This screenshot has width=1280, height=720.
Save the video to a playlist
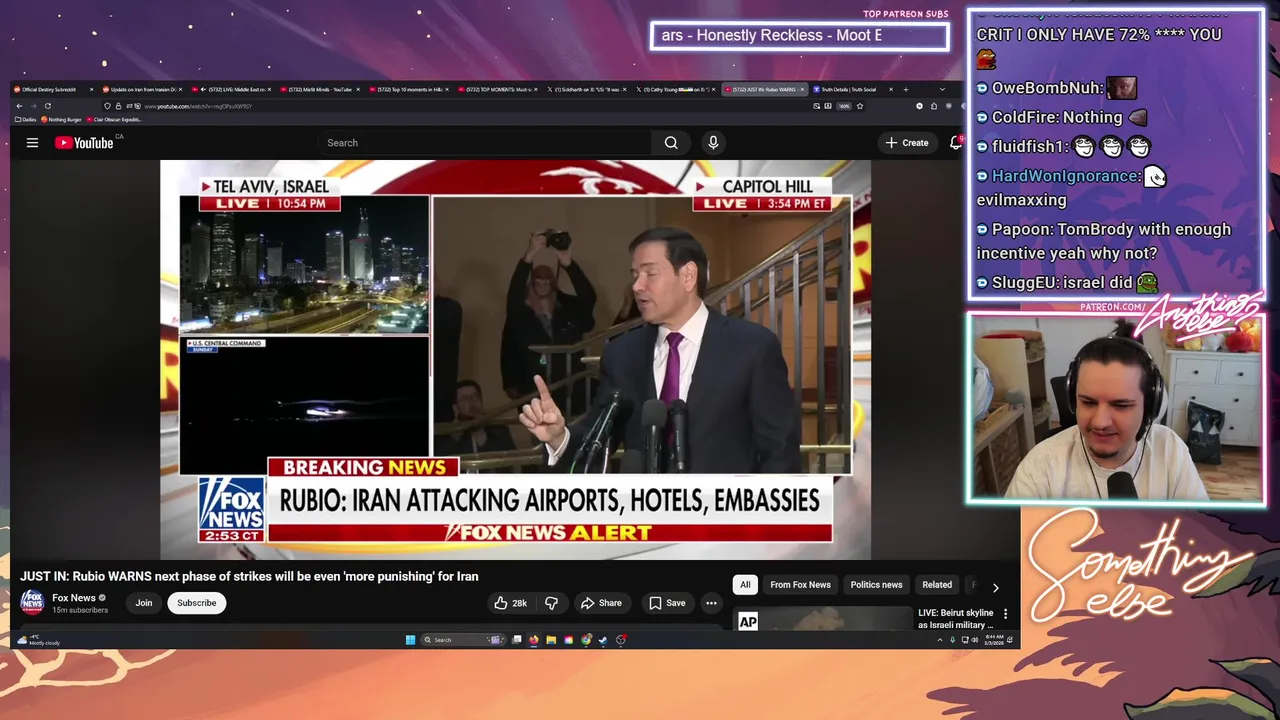coord(667,603)
